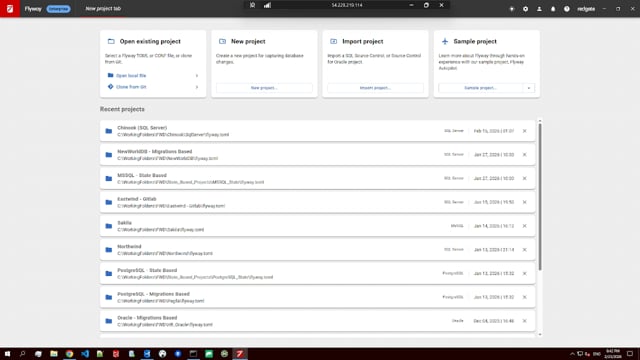This screenshot has height=360, width=640.
Task: Open PostgreSQL - State Based project
Action: pyautogui.click(x=317, y=273)
